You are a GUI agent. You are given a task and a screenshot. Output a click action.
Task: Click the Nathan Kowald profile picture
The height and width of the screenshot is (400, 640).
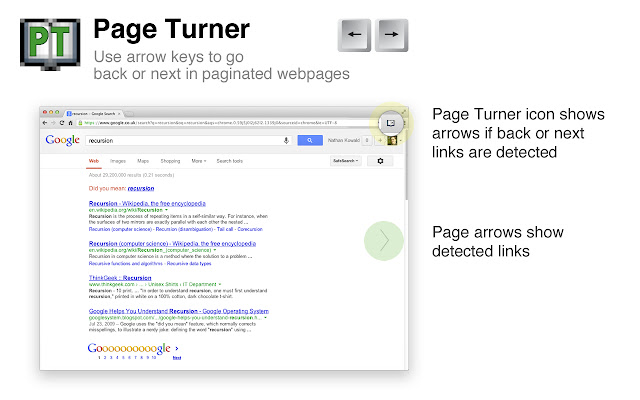(392, 140)
